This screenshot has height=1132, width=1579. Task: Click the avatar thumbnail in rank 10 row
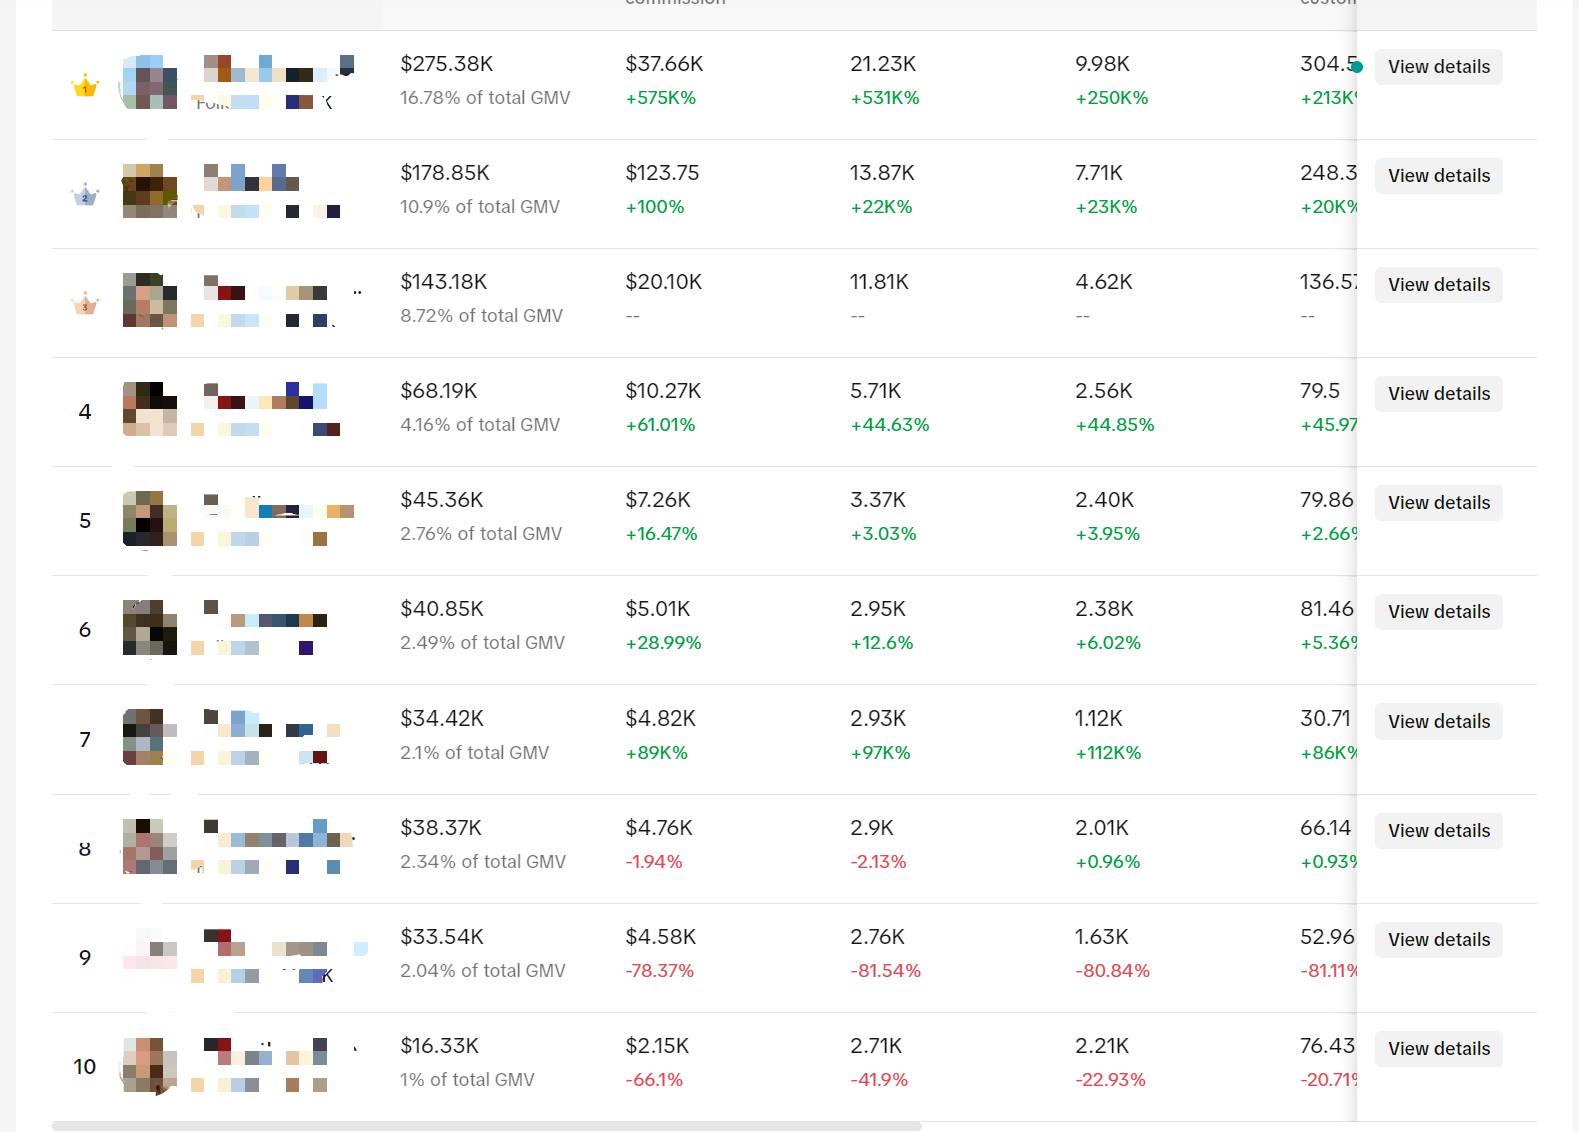(x=150, y=1065)
